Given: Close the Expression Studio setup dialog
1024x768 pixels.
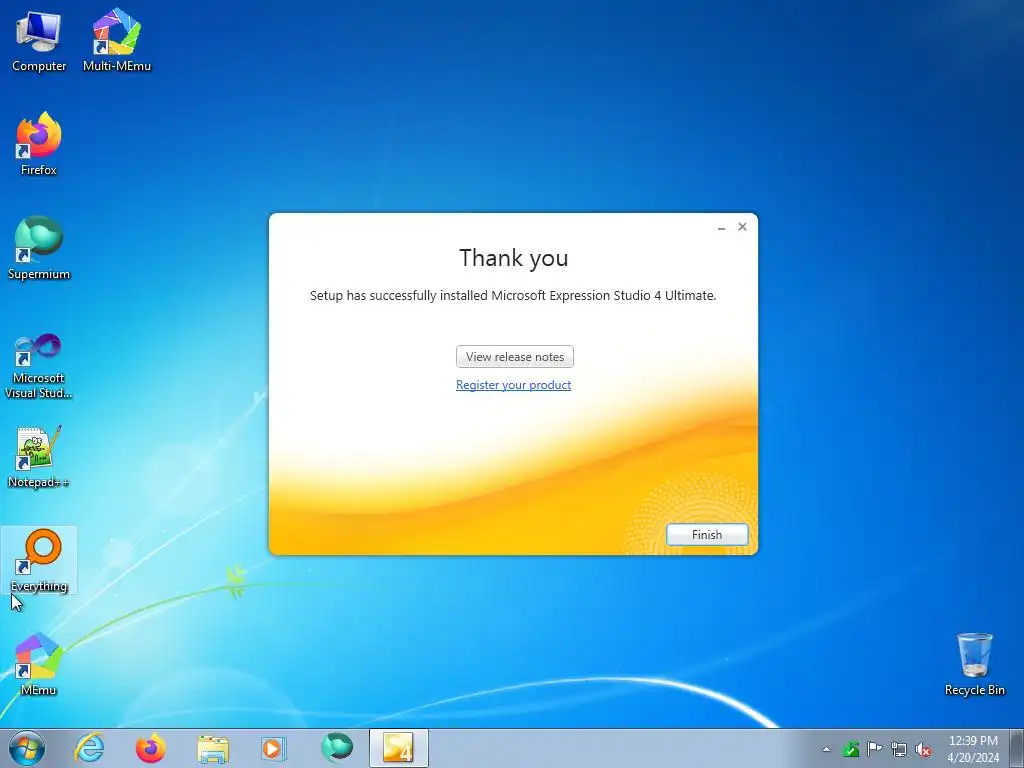Looking at the screenshot, I should (743, 227).
